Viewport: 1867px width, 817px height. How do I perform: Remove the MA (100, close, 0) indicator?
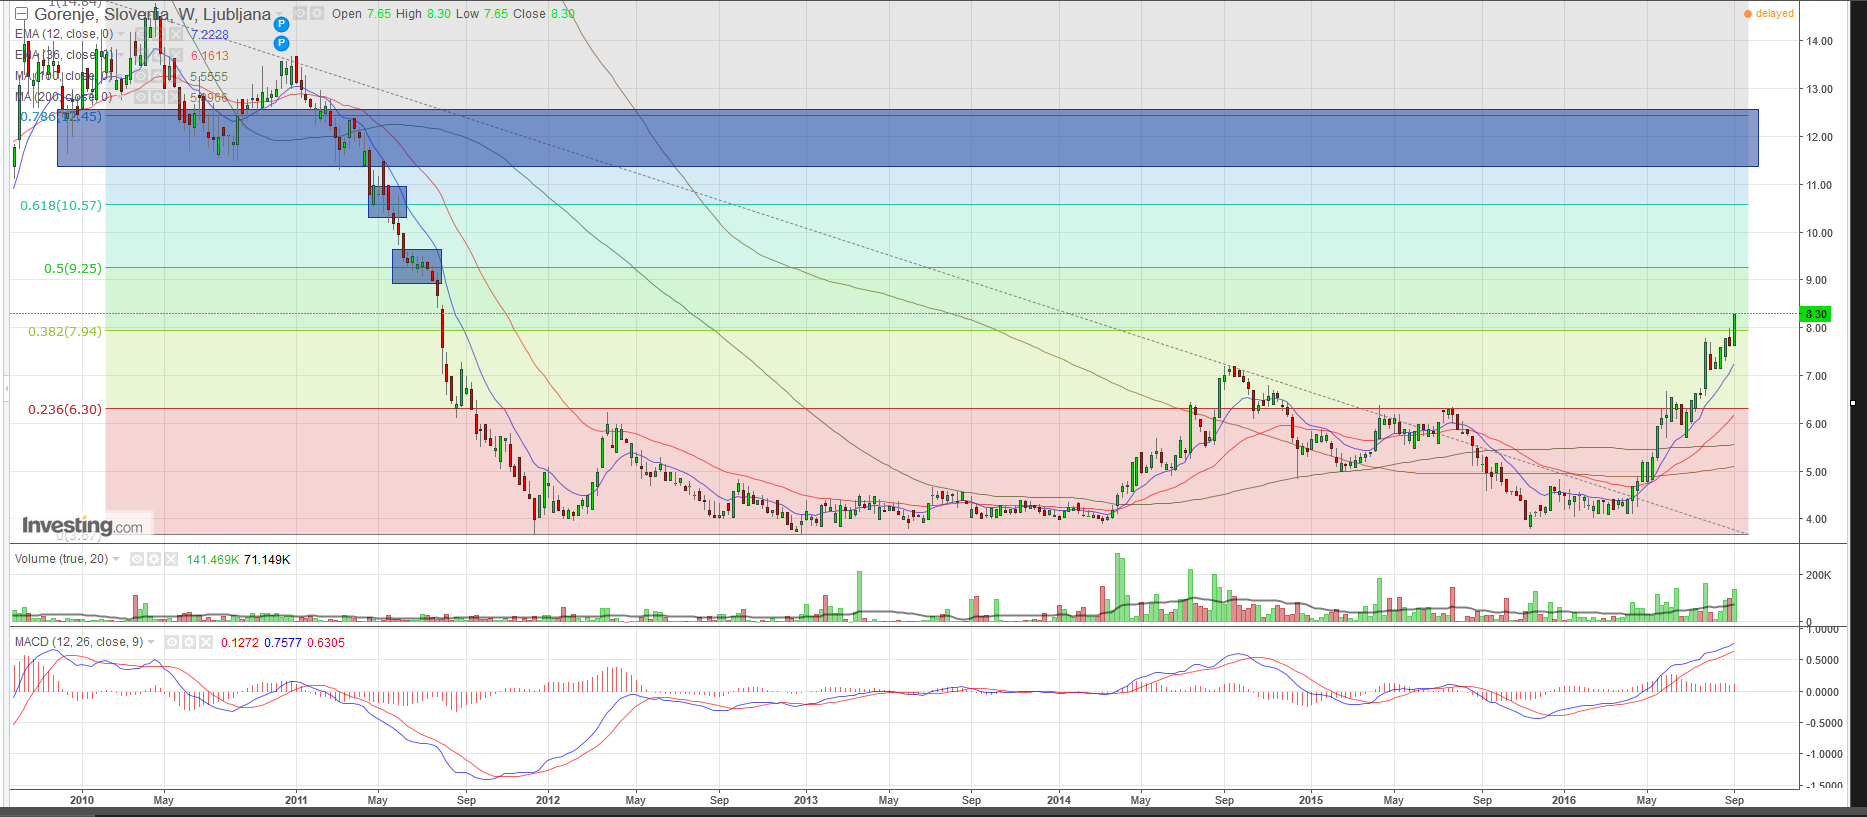tap(175, 76)
